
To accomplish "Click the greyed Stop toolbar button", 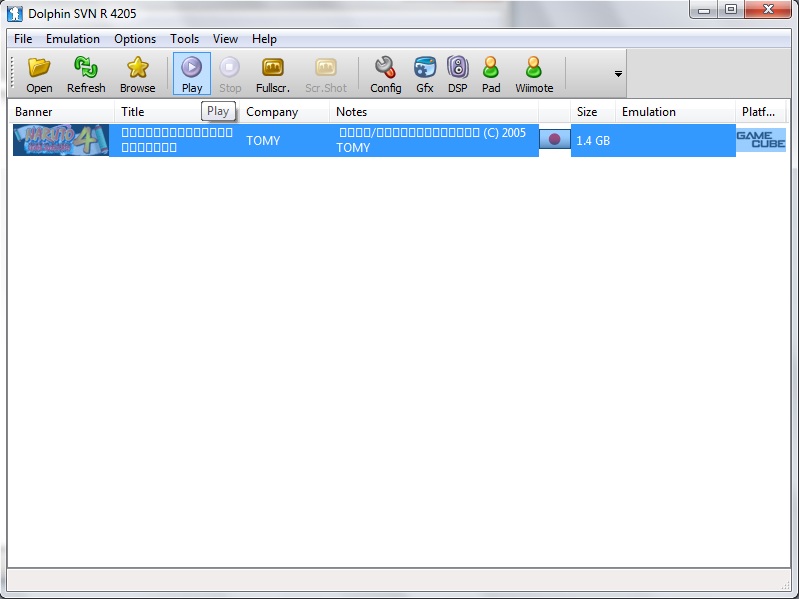I will (230, 74).
